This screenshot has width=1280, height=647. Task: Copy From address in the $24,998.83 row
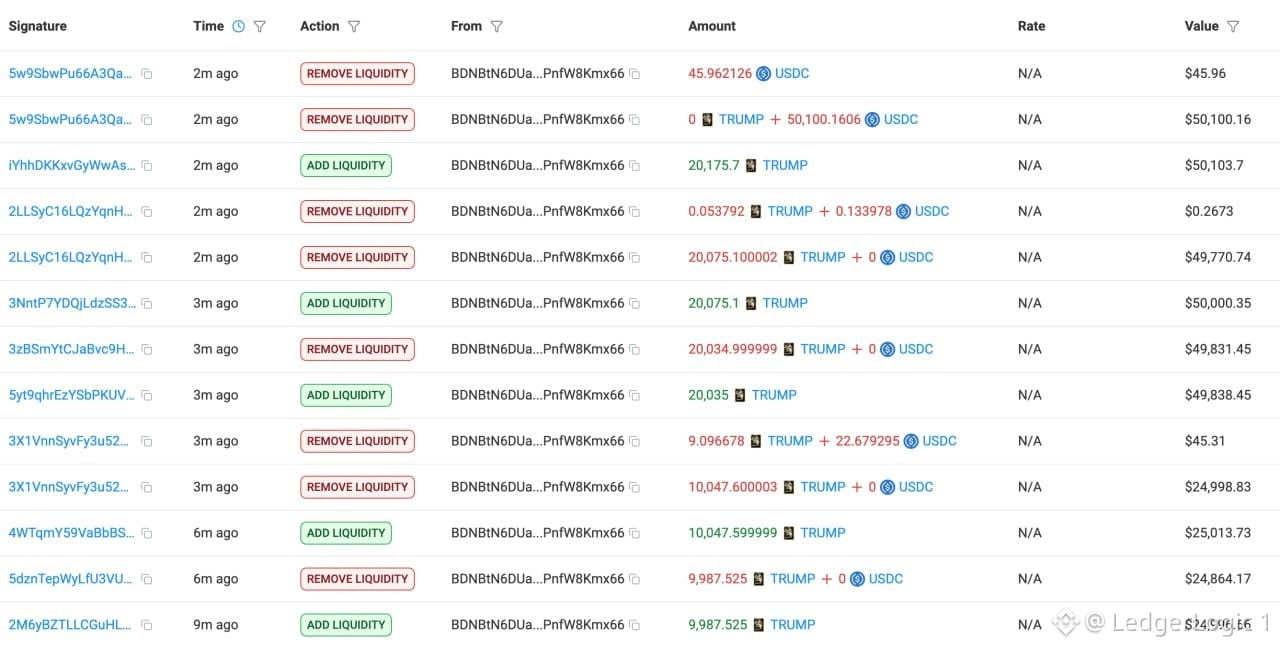point(635,488)
